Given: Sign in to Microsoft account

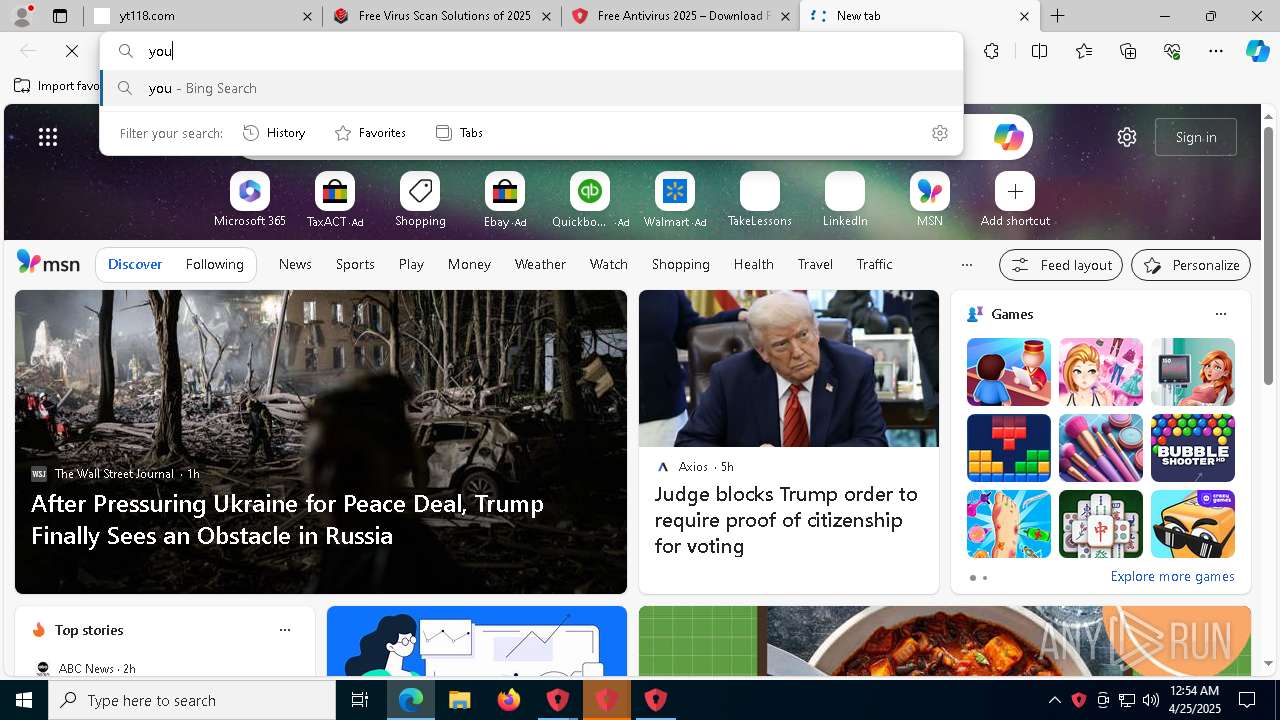Looking at the screenshot, I should coord(1196,137).
